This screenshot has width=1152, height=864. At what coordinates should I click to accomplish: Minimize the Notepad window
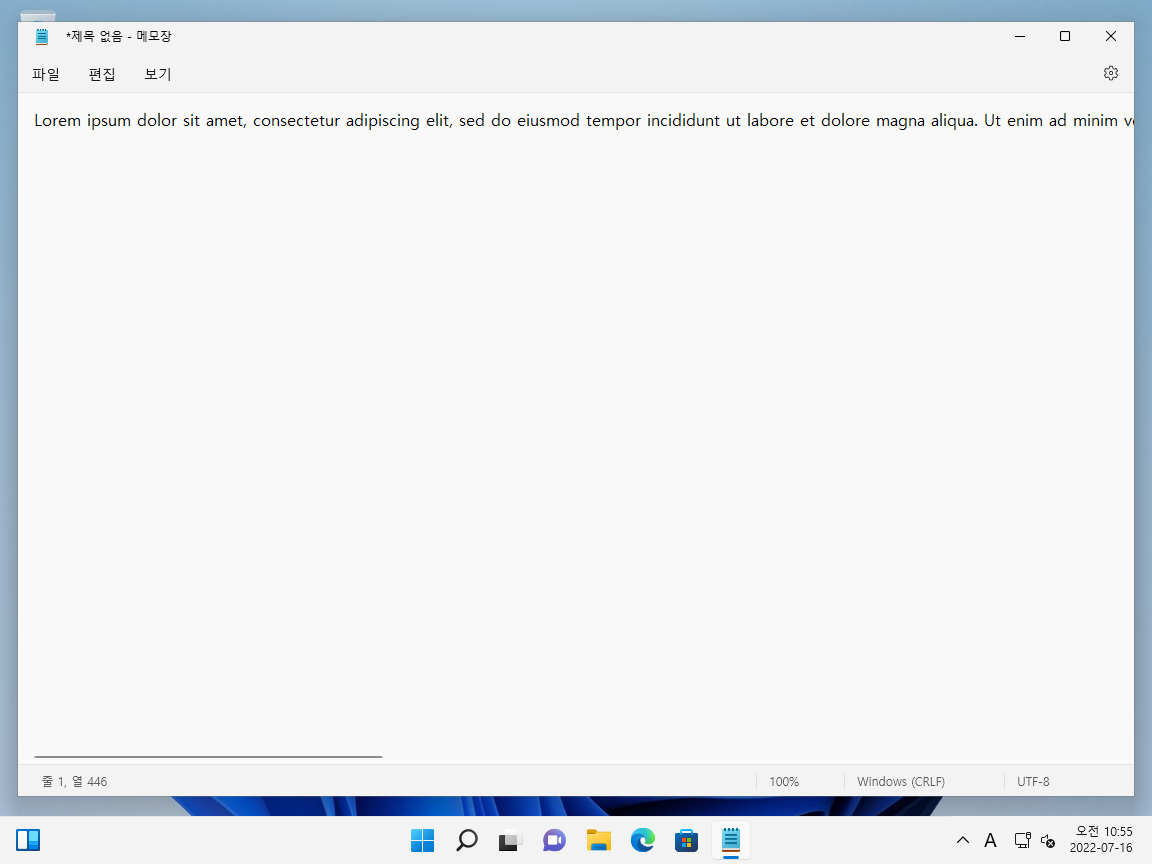tap(1020, 36)
